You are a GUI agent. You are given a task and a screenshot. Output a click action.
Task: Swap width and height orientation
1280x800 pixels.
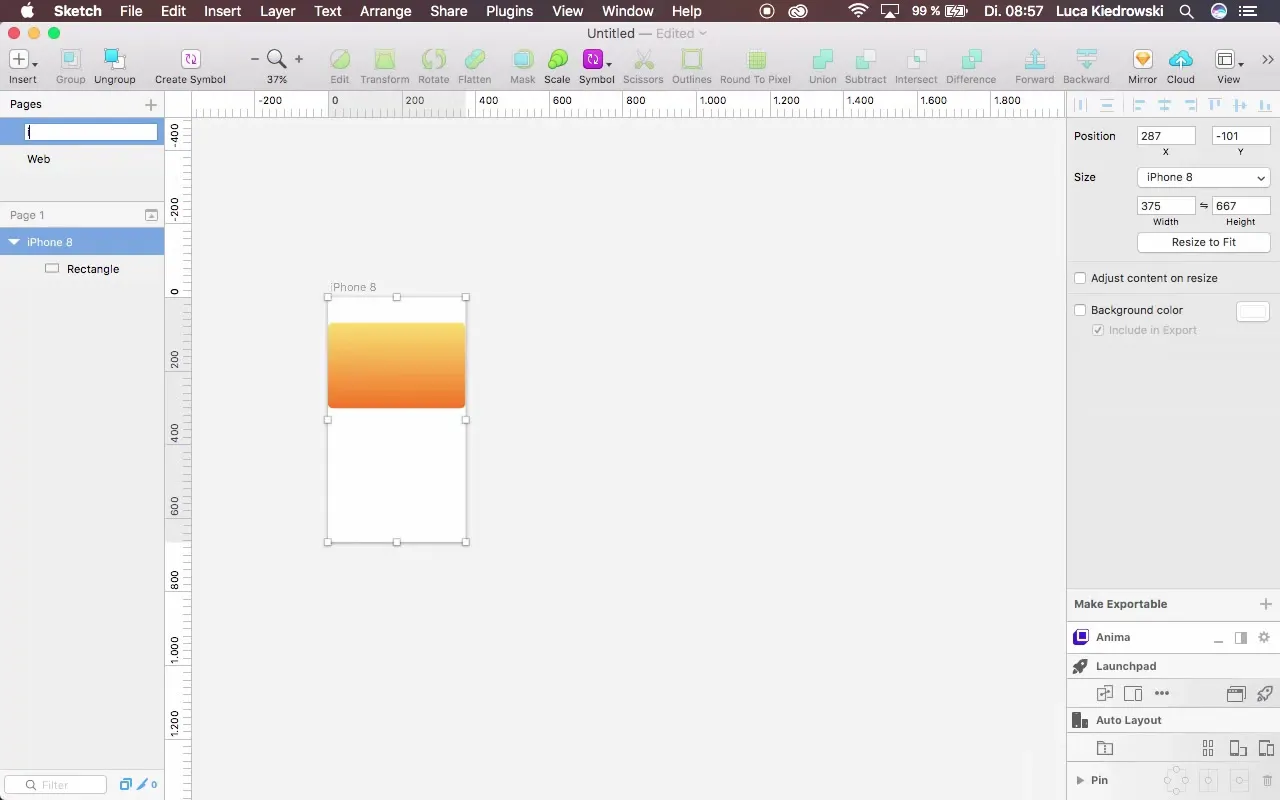(x=1204, y=206)
